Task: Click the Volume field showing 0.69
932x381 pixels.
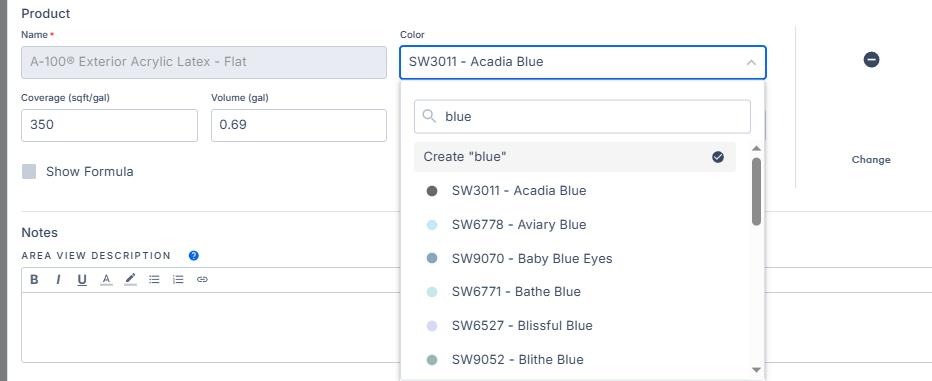Action: click(x=299, y=125)
